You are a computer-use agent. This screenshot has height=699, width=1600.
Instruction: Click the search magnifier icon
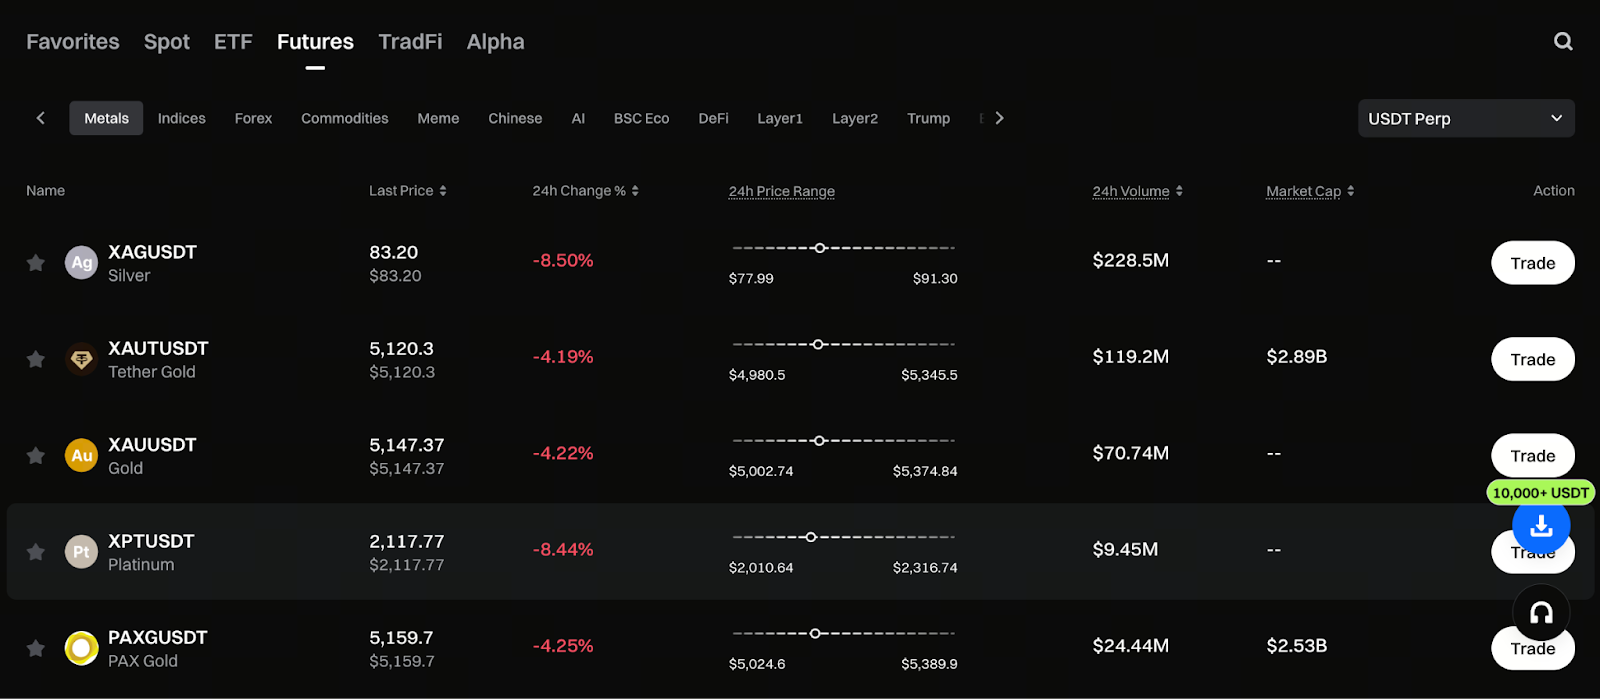[1563, 42]
